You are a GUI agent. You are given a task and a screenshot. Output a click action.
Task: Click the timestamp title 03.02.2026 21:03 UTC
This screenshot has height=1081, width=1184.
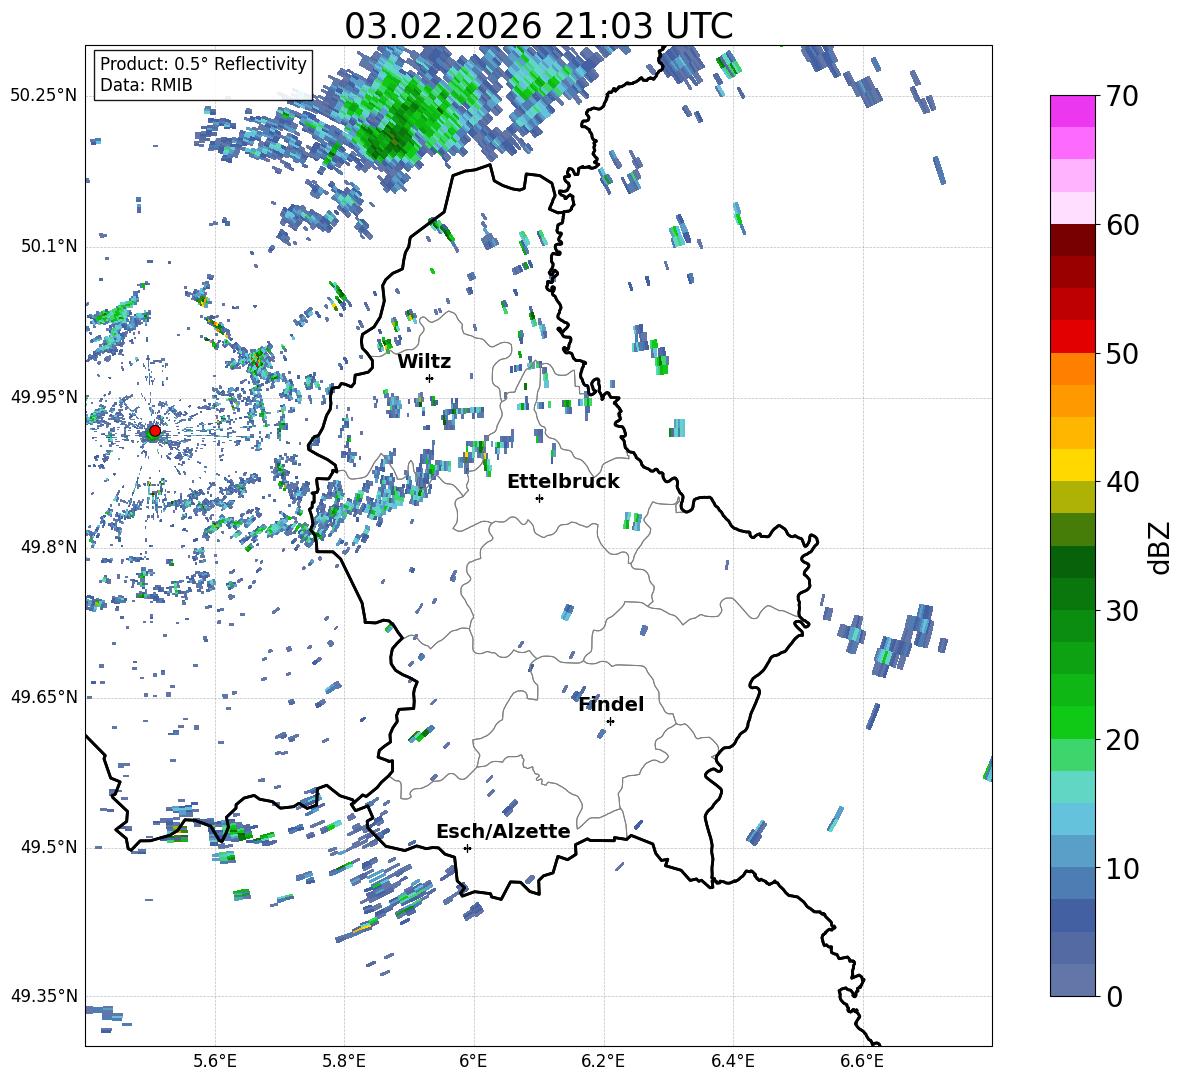538,26
